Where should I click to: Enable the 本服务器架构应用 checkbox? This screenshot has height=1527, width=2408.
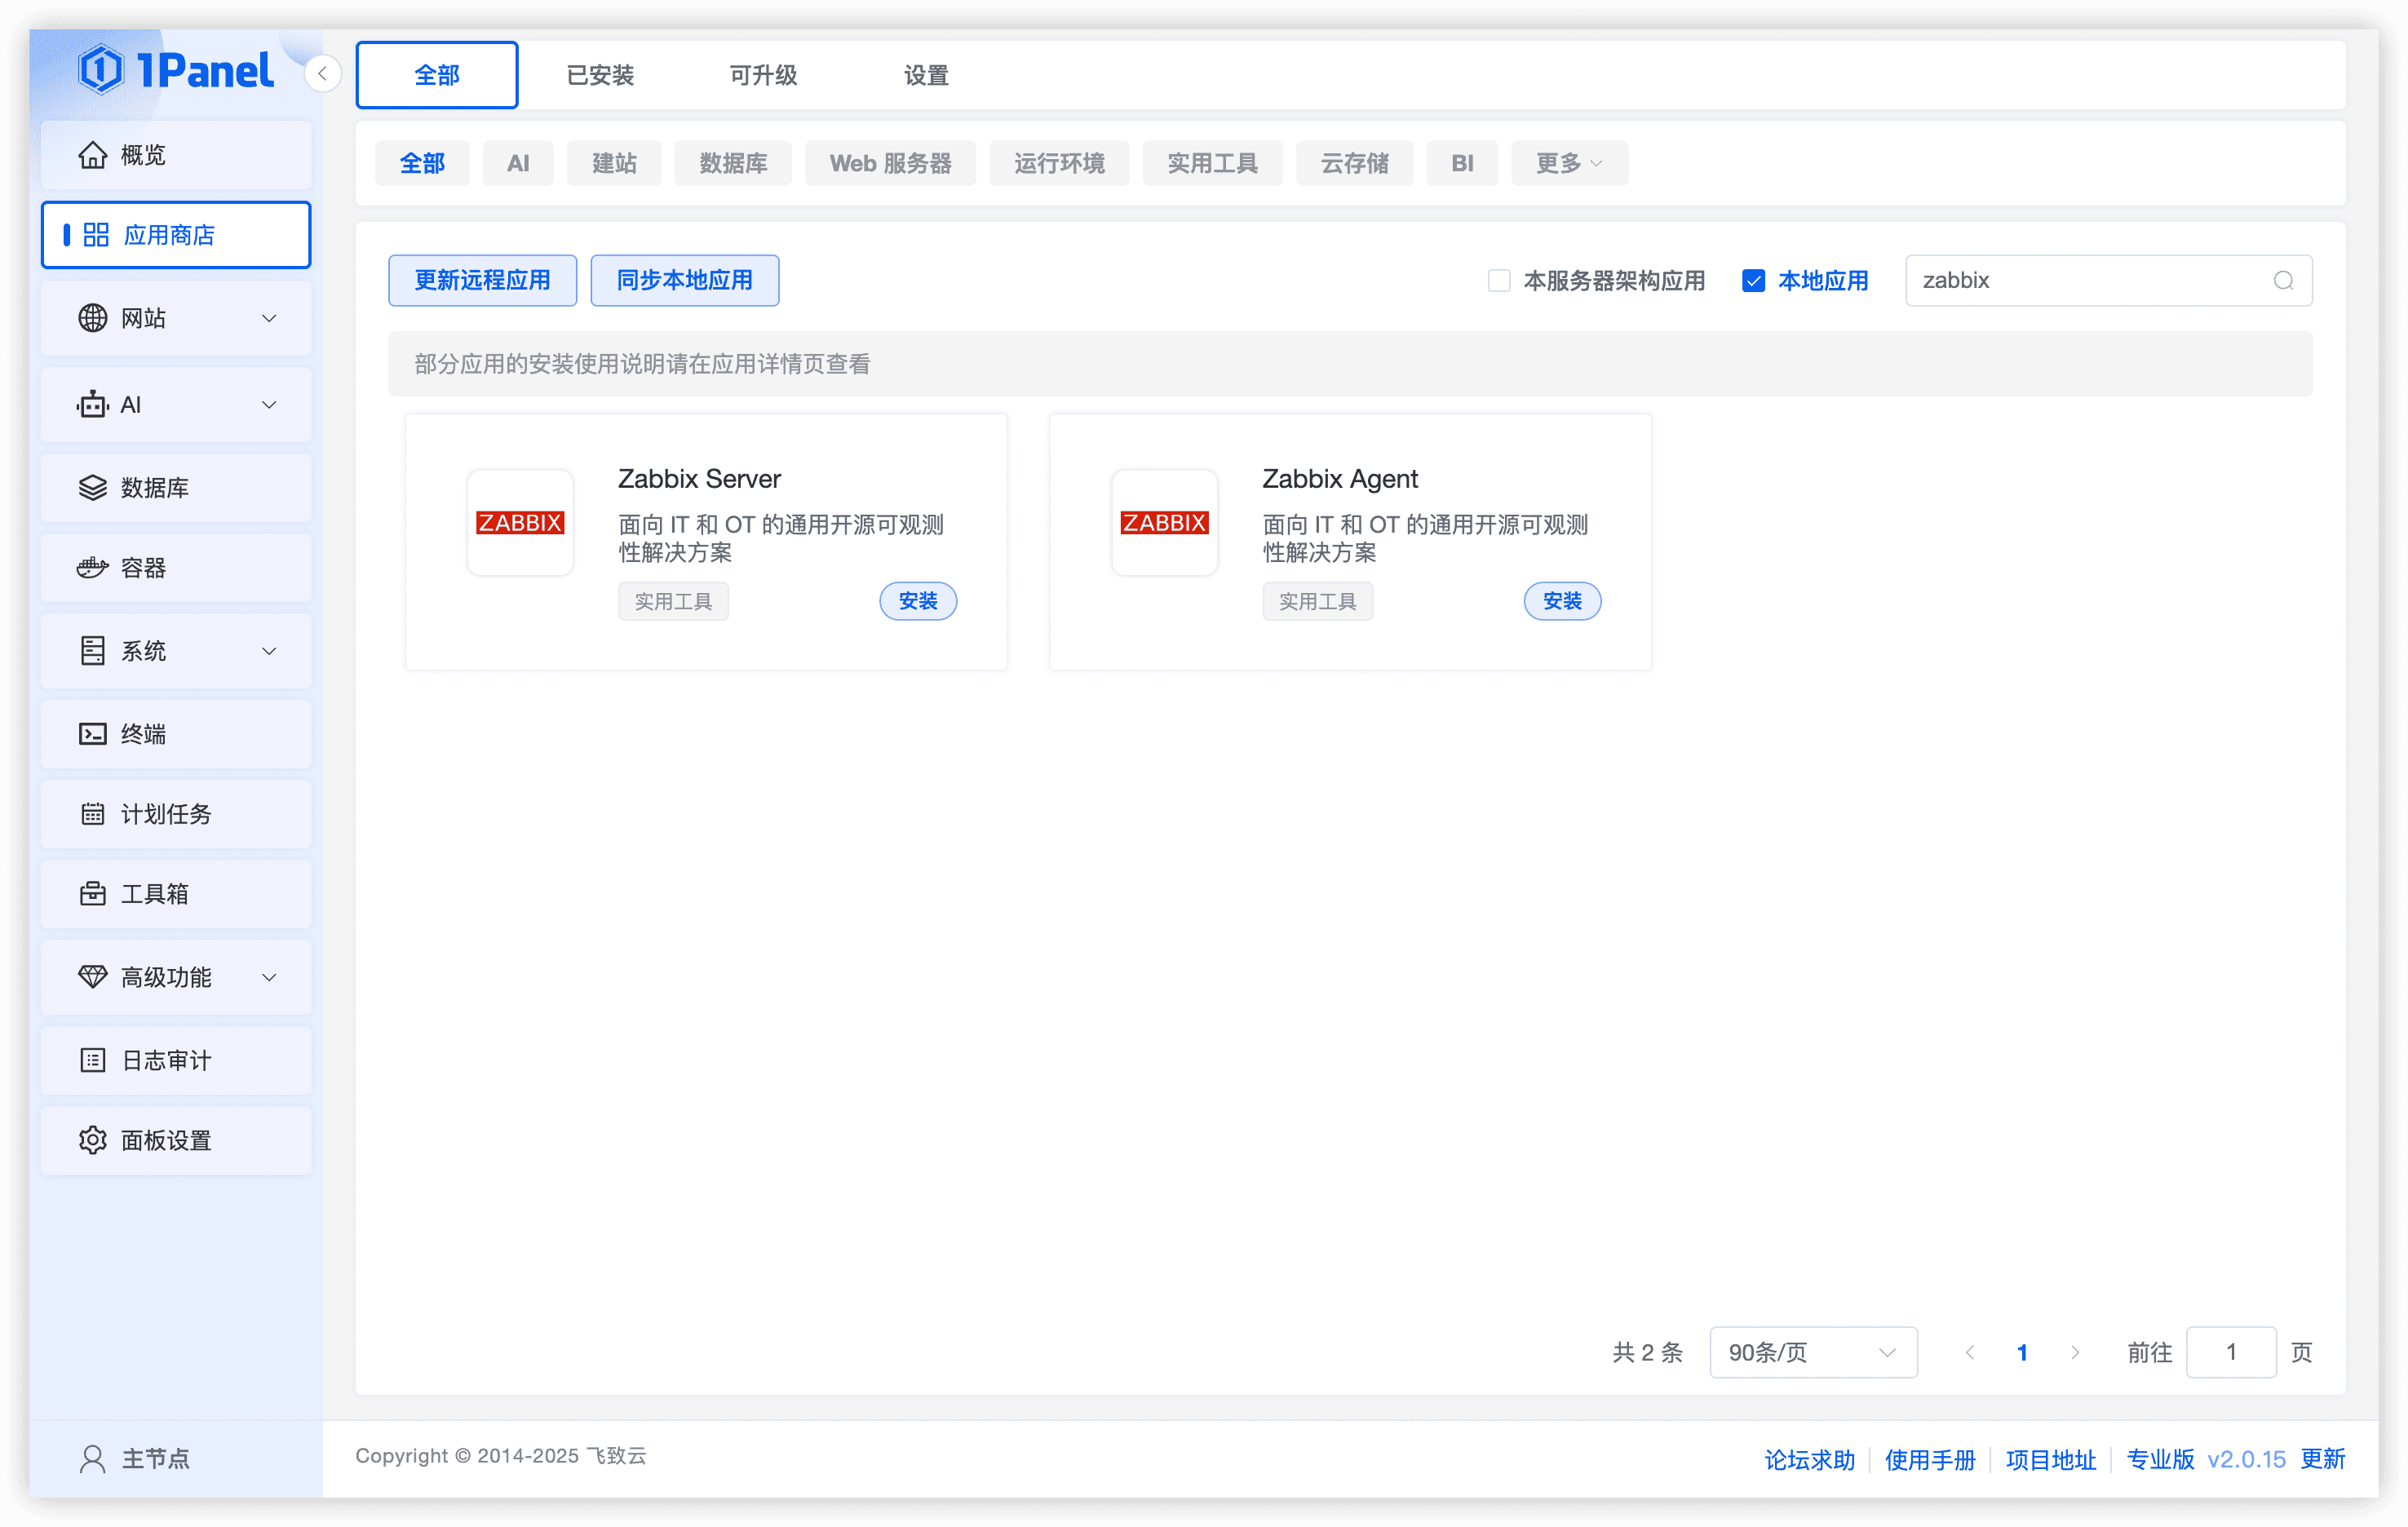point(1498,281)
